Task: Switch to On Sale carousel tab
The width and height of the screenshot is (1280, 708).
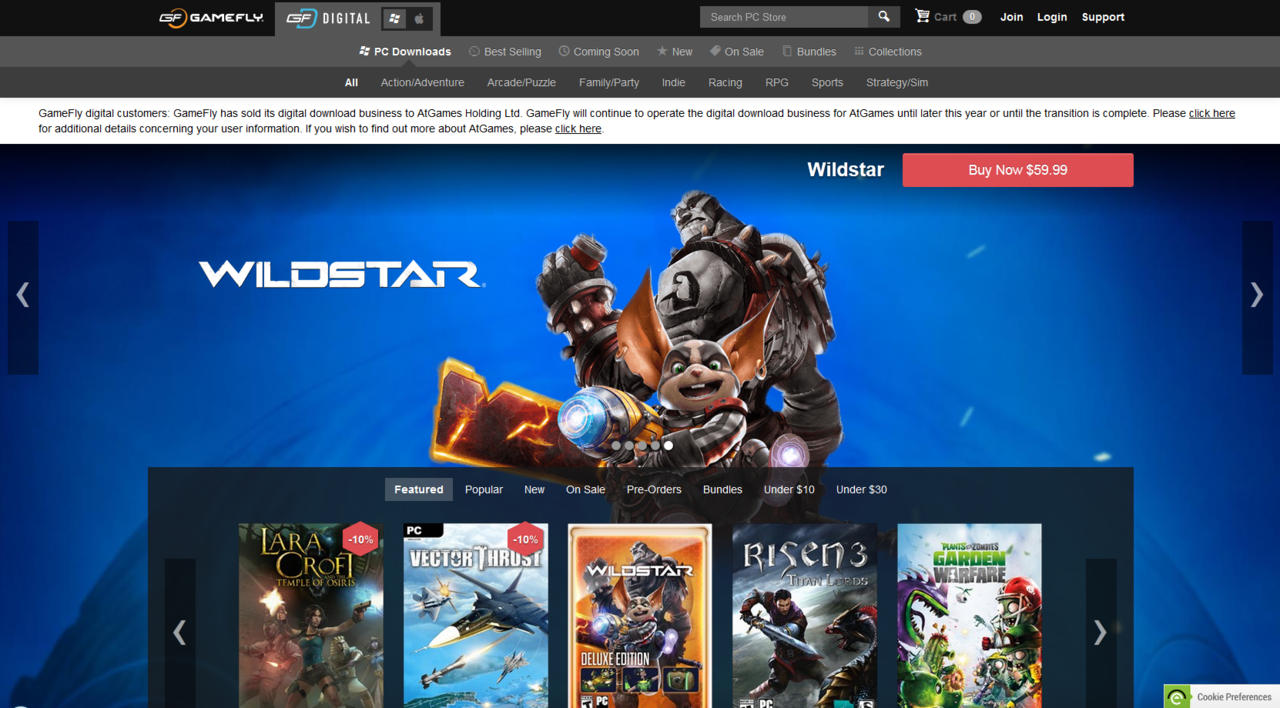Action: [x=586, y=489]
